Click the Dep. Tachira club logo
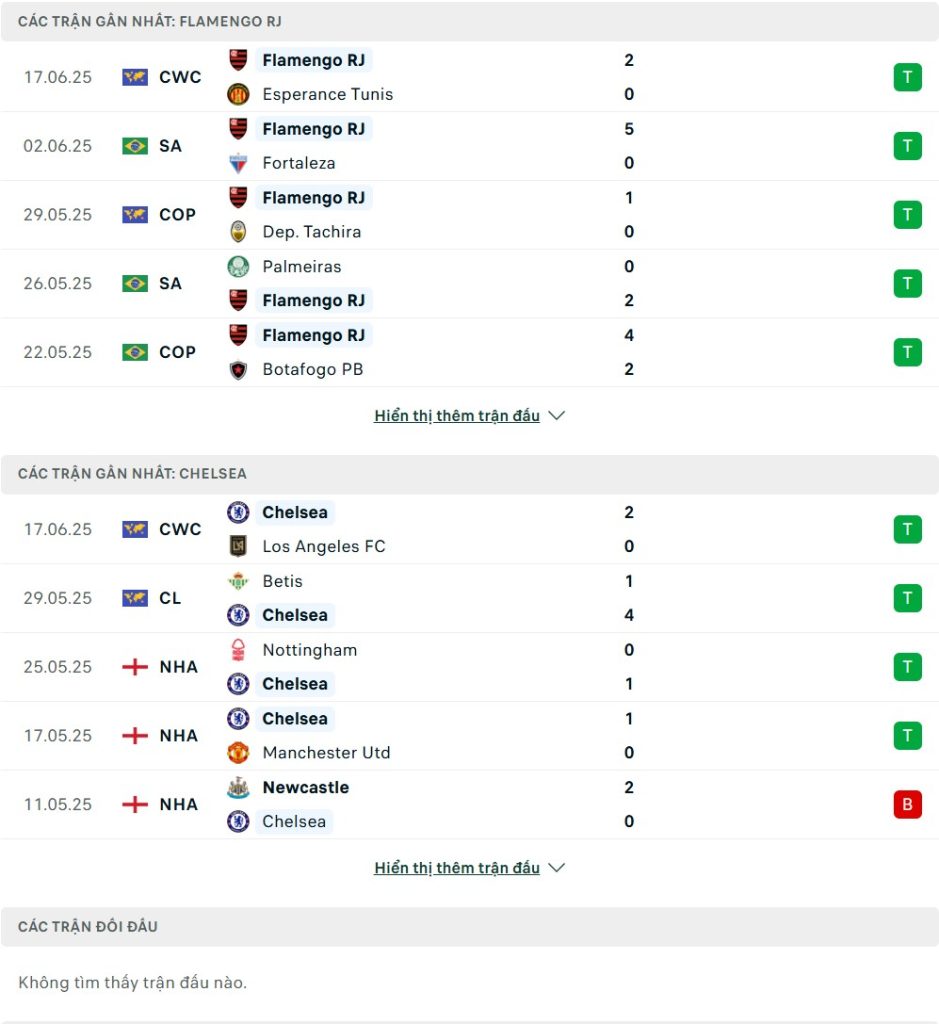The width and height of the screenshot is (939, 1024). click(x=238, y=232)
